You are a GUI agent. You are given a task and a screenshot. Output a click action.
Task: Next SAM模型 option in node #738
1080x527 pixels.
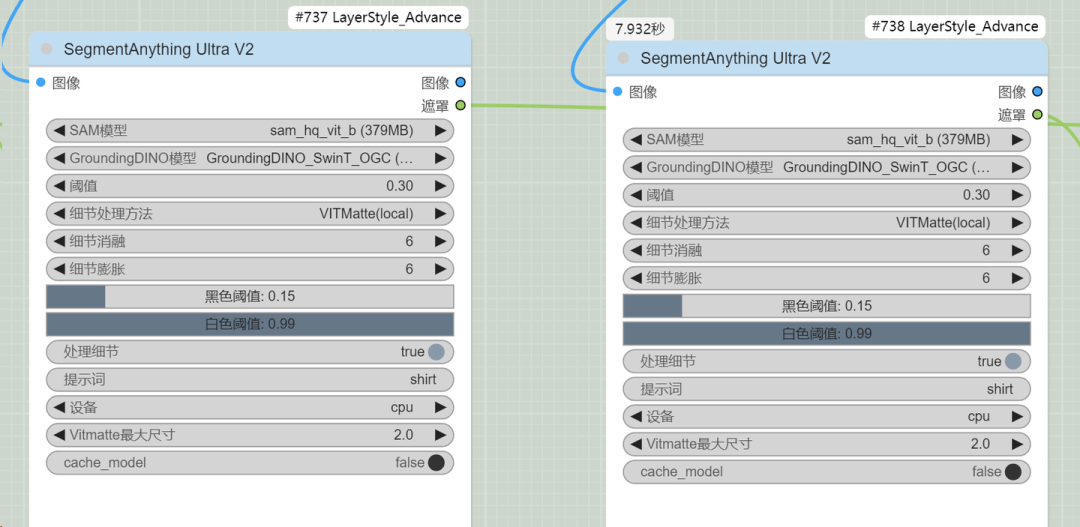coord(1017,140)
